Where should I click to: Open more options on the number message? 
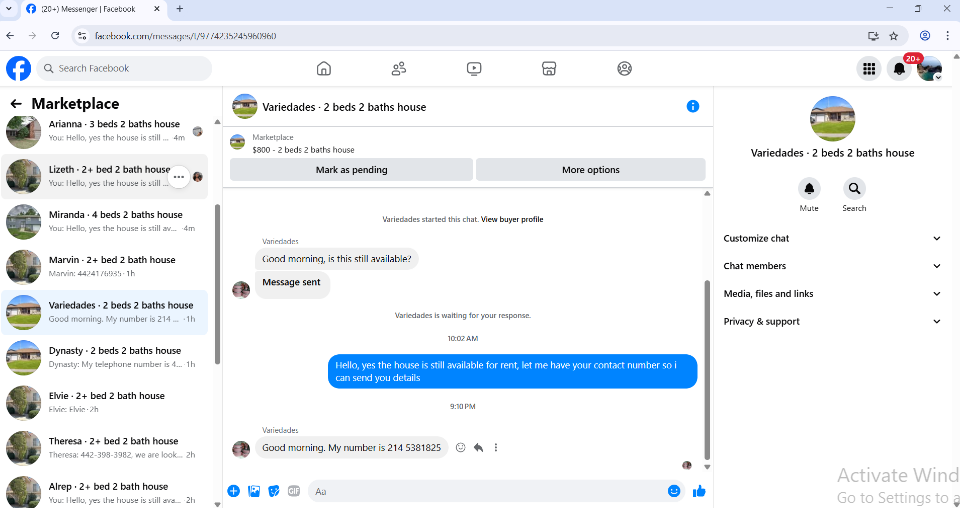(x=496, y=447)
